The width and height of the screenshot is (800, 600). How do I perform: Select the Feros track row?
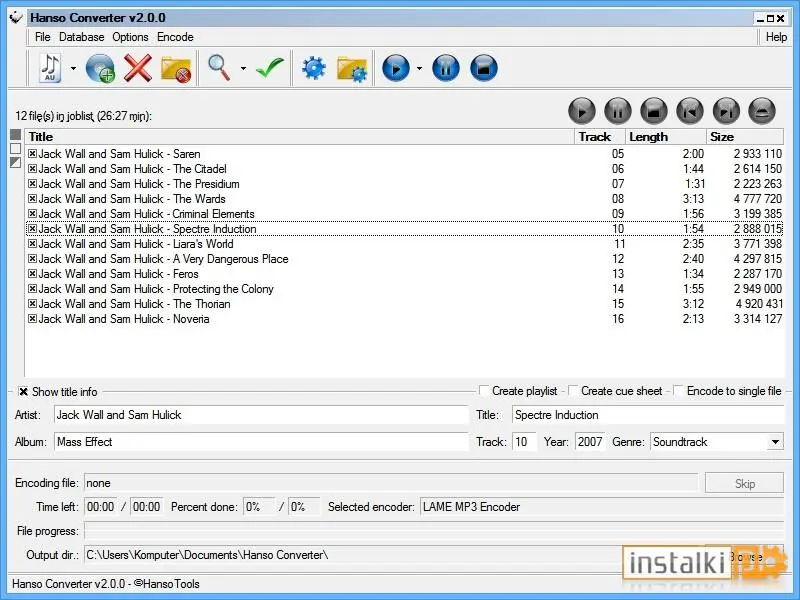click(405, 274)
